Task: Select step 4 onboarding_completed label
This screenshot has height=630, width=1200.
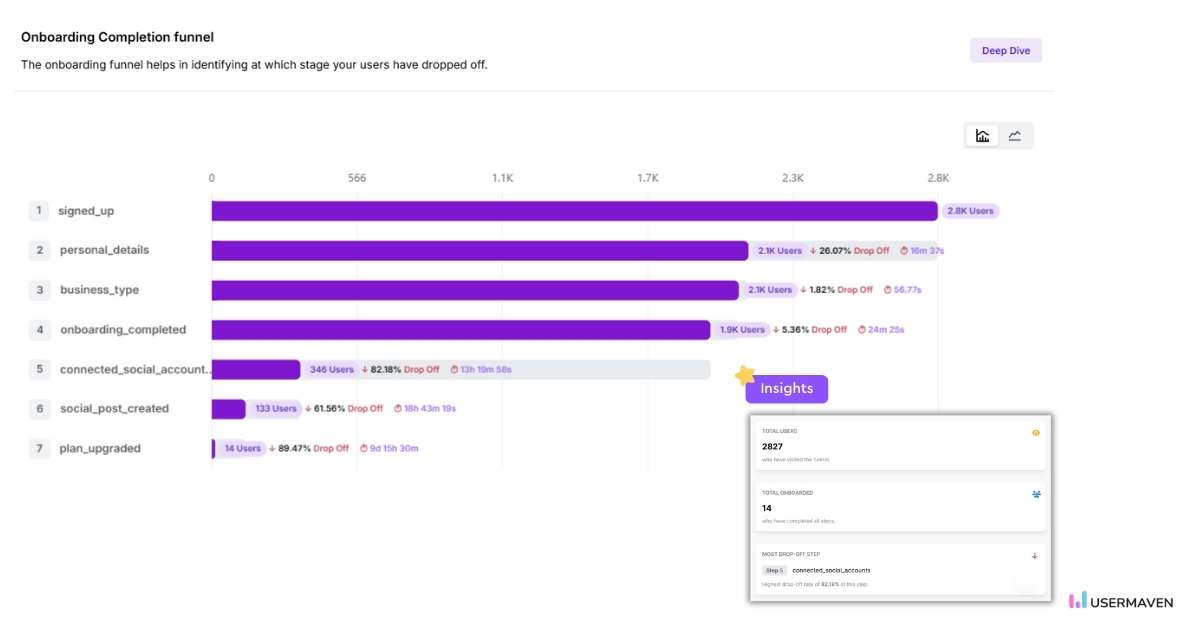Action: [122, 330]
